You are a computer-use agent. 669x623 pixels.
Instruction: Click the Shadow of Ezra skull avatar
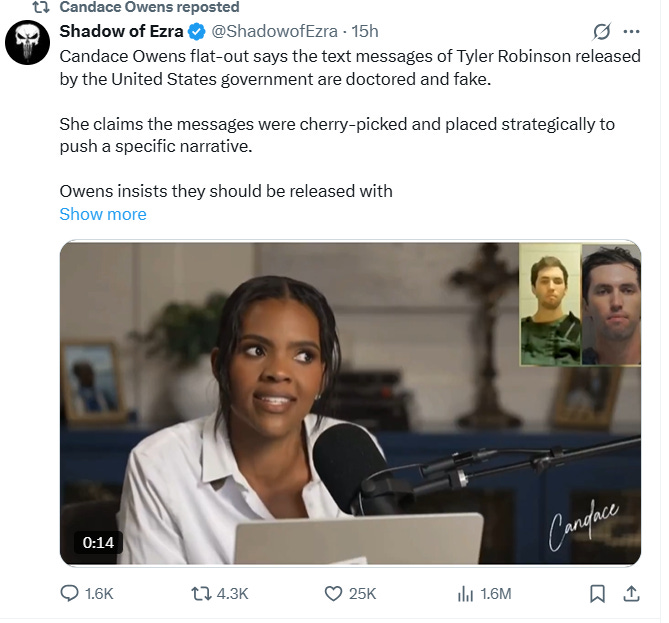click(27, 42)
